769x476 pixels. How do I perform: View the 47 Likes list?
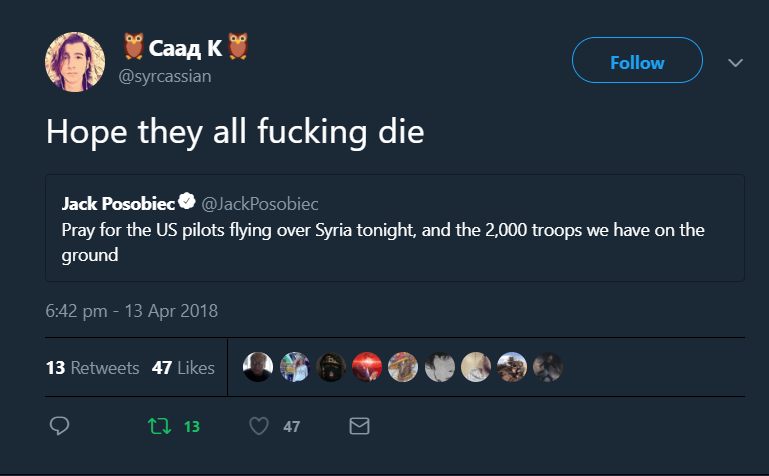[183, 368]
